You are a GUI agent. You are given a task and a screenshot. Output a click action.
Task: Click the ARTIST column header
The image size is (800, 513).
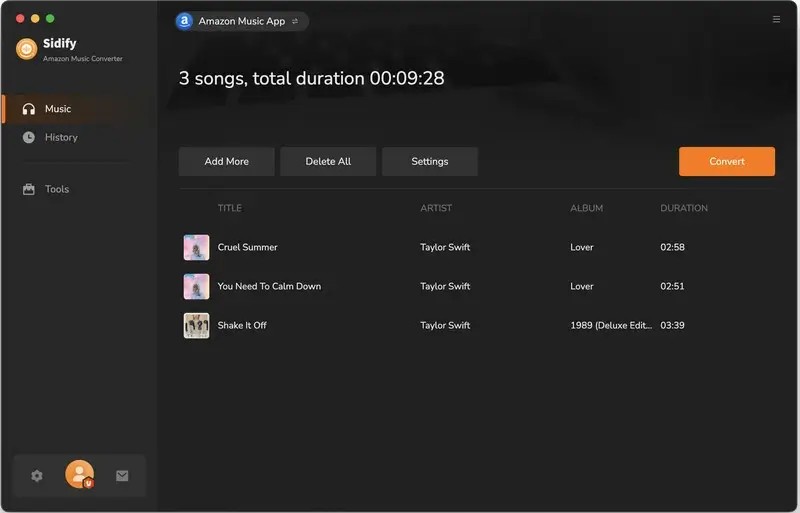[436, 208]
